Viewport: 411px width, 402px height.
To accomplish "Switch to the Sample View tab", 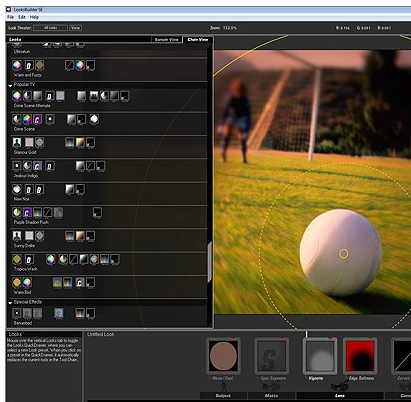I will (167, 39).
